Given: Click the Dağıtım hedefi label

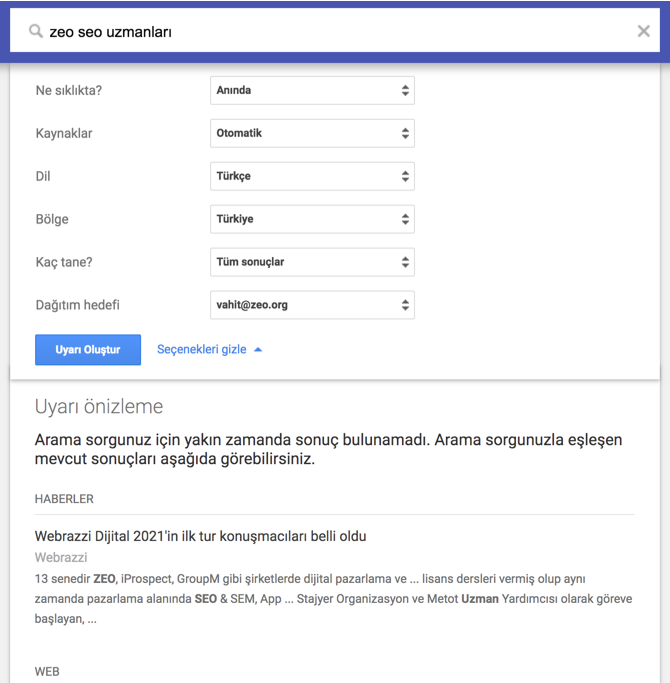Looking at the screenshot, I should pyautogui.click(x=78, y=305).
